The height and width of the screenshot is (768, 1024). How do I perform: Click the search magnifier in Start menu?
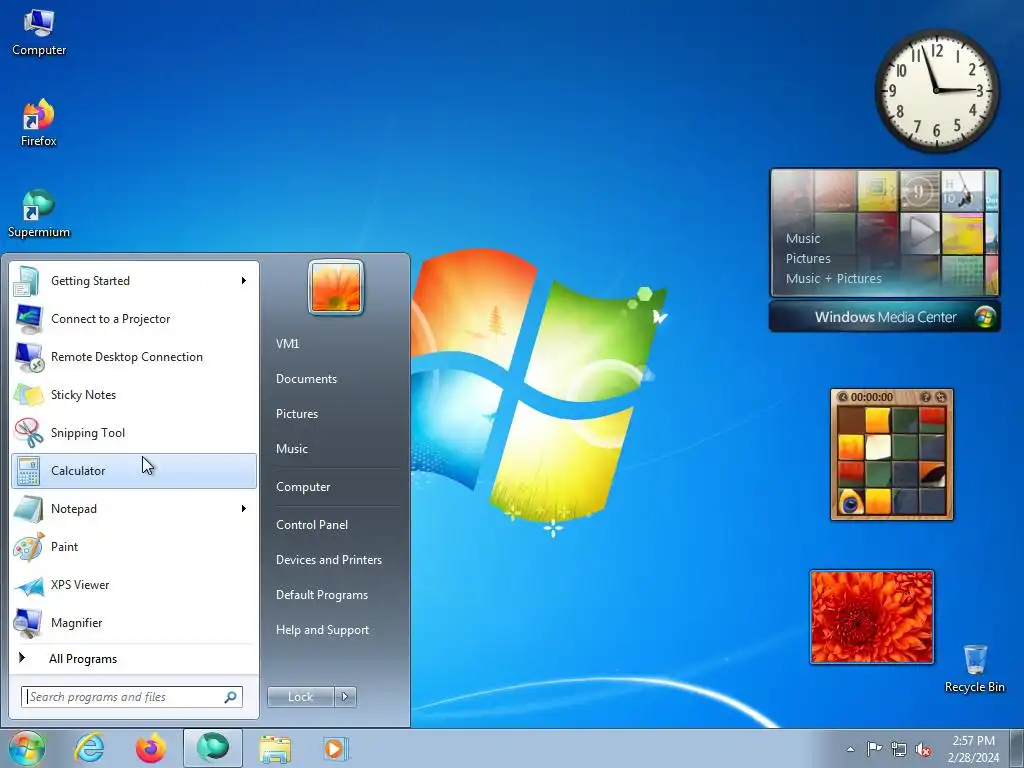(x=230, y=697)
